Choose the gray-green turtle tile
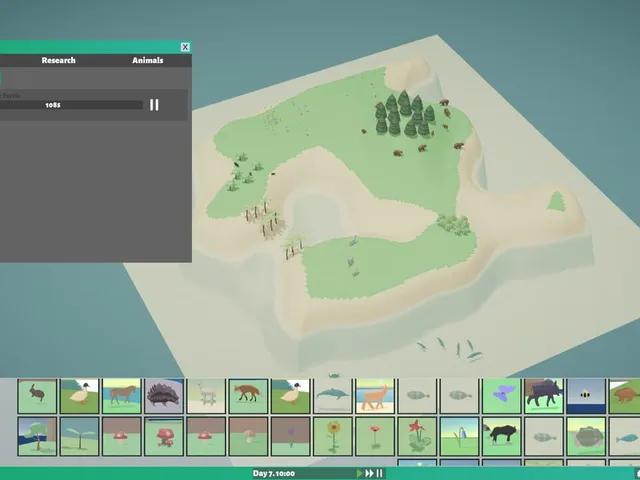Image resolution: width=640 pixels, height=480 pixels. click(x=586, y=436)
